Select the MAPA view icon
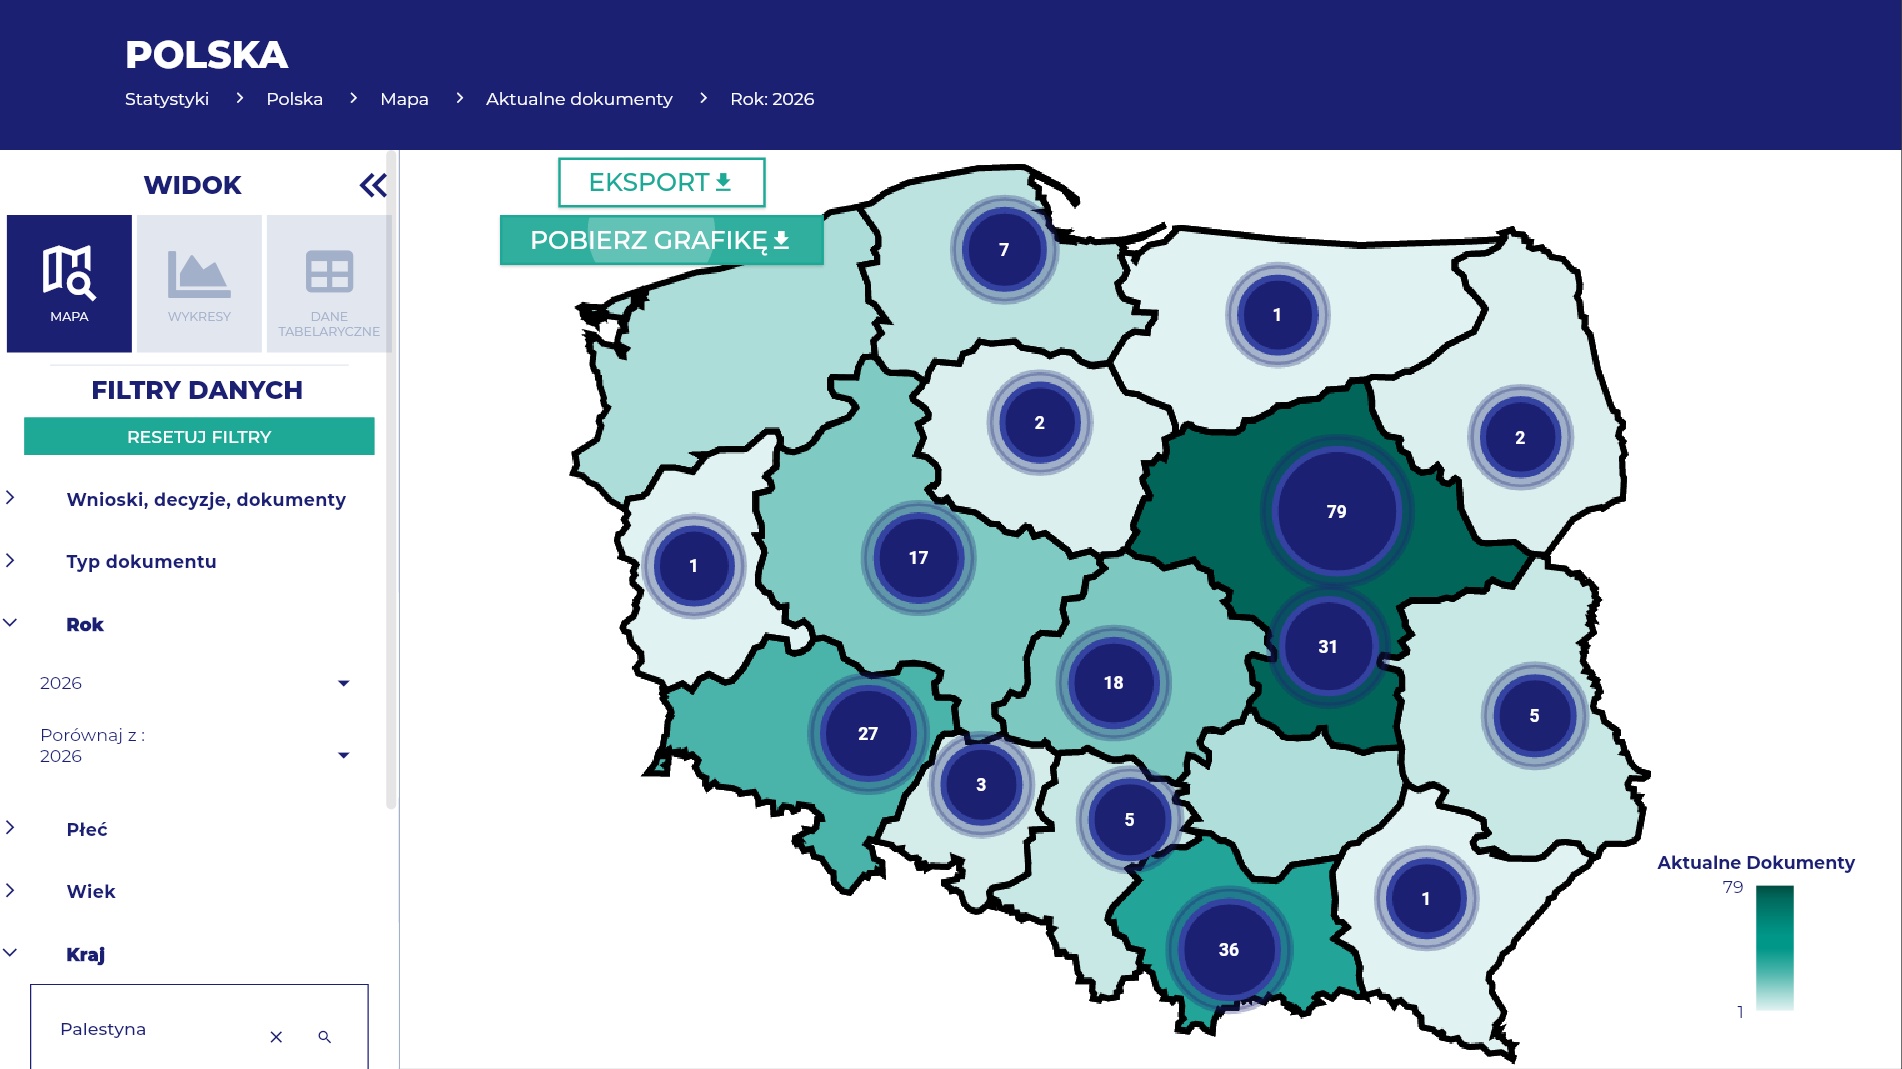Image resolution: width=1902 pixels, height=1069 pixels. 69,284
